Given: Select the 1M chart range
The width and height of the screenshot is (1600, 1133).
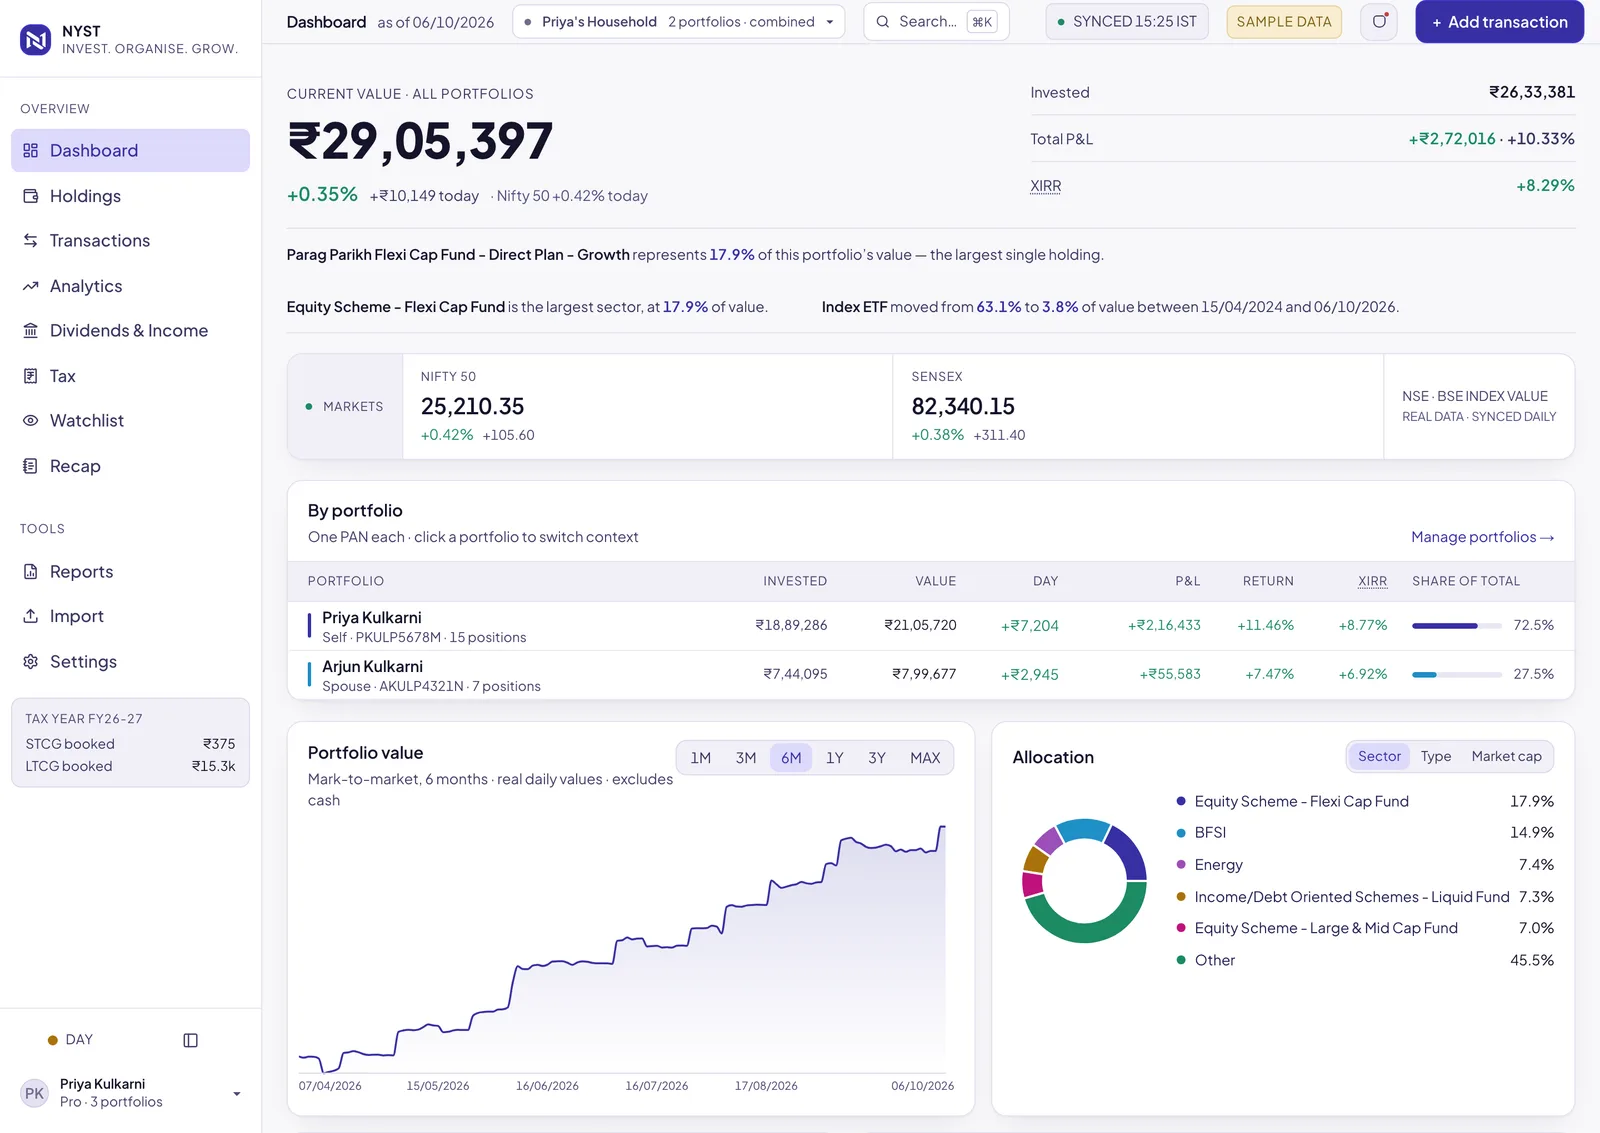Looking at the screenshot, I should click(x=701, y=758).
